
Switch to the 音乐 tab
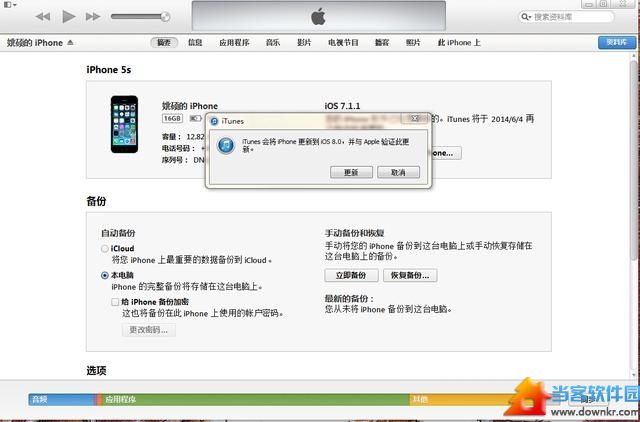pyautogui.click(x=273, y=42)
